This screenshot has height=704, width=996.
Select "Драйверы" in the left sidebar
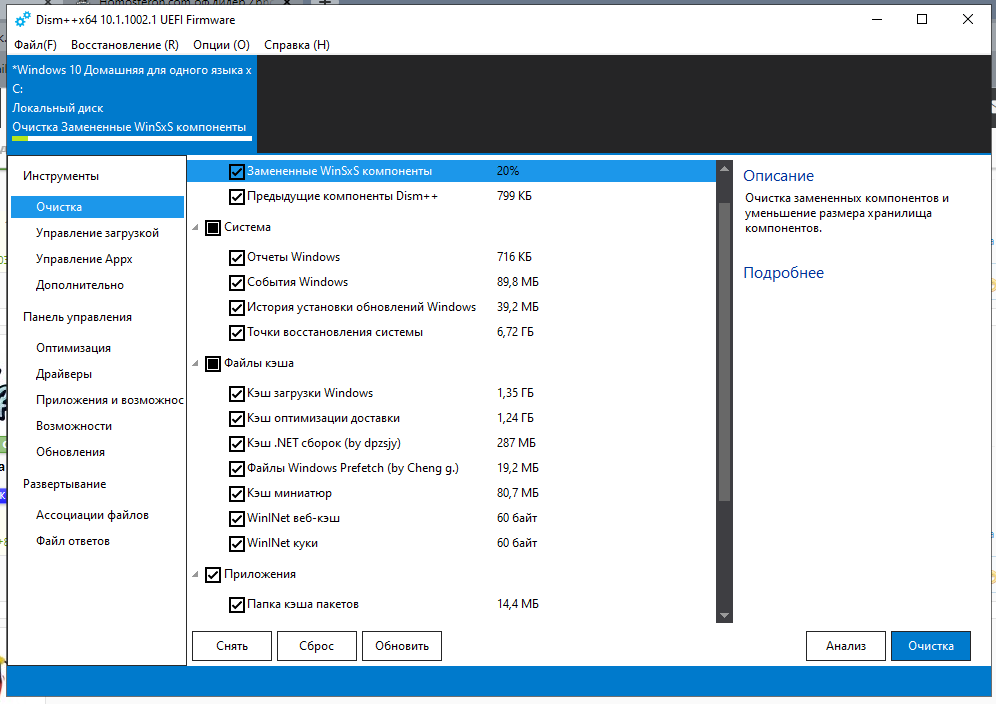pyautogui.click(x=64, y=374)
